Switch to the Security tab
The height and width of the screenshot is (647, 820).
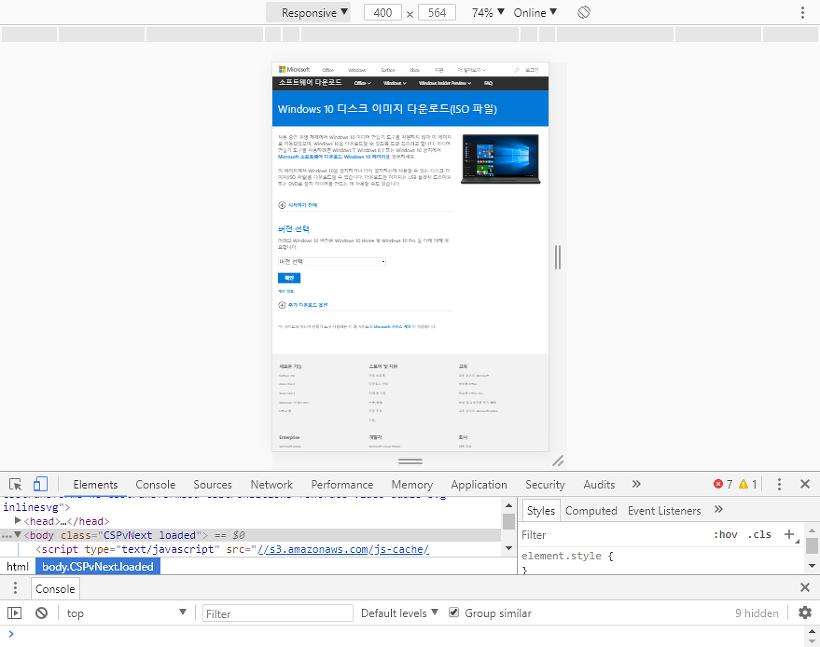click(x=545, y=484)
